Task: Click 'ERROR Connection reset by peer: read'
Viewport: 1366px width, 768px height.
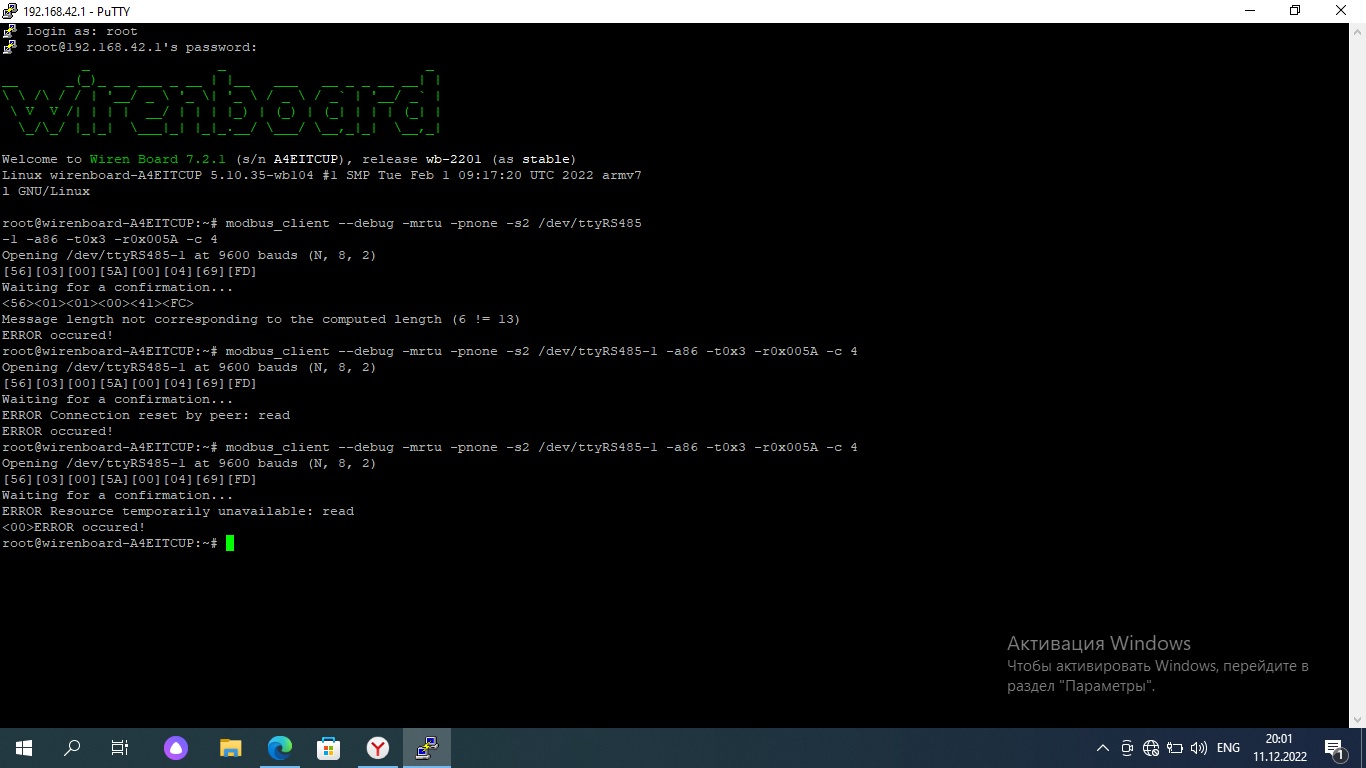Action: 146,415
